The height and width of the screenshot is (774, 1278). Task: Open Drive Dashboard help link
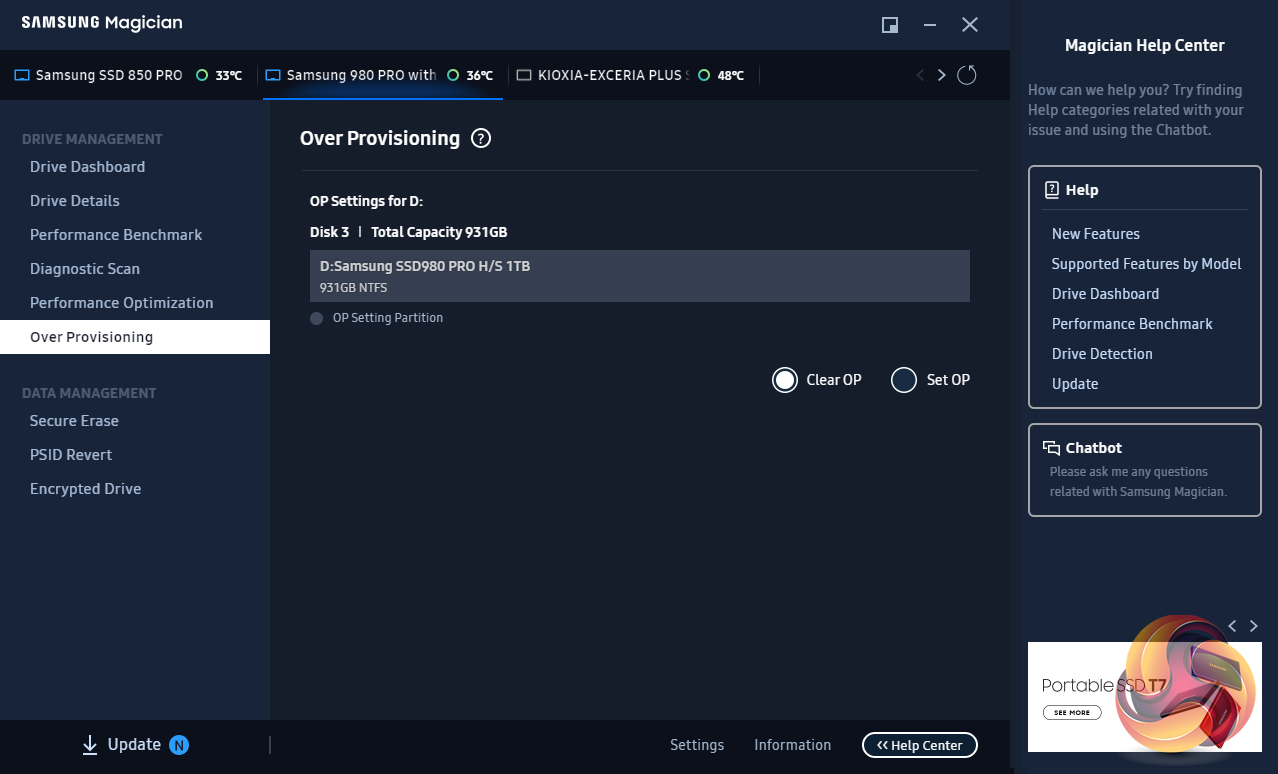1105,294
